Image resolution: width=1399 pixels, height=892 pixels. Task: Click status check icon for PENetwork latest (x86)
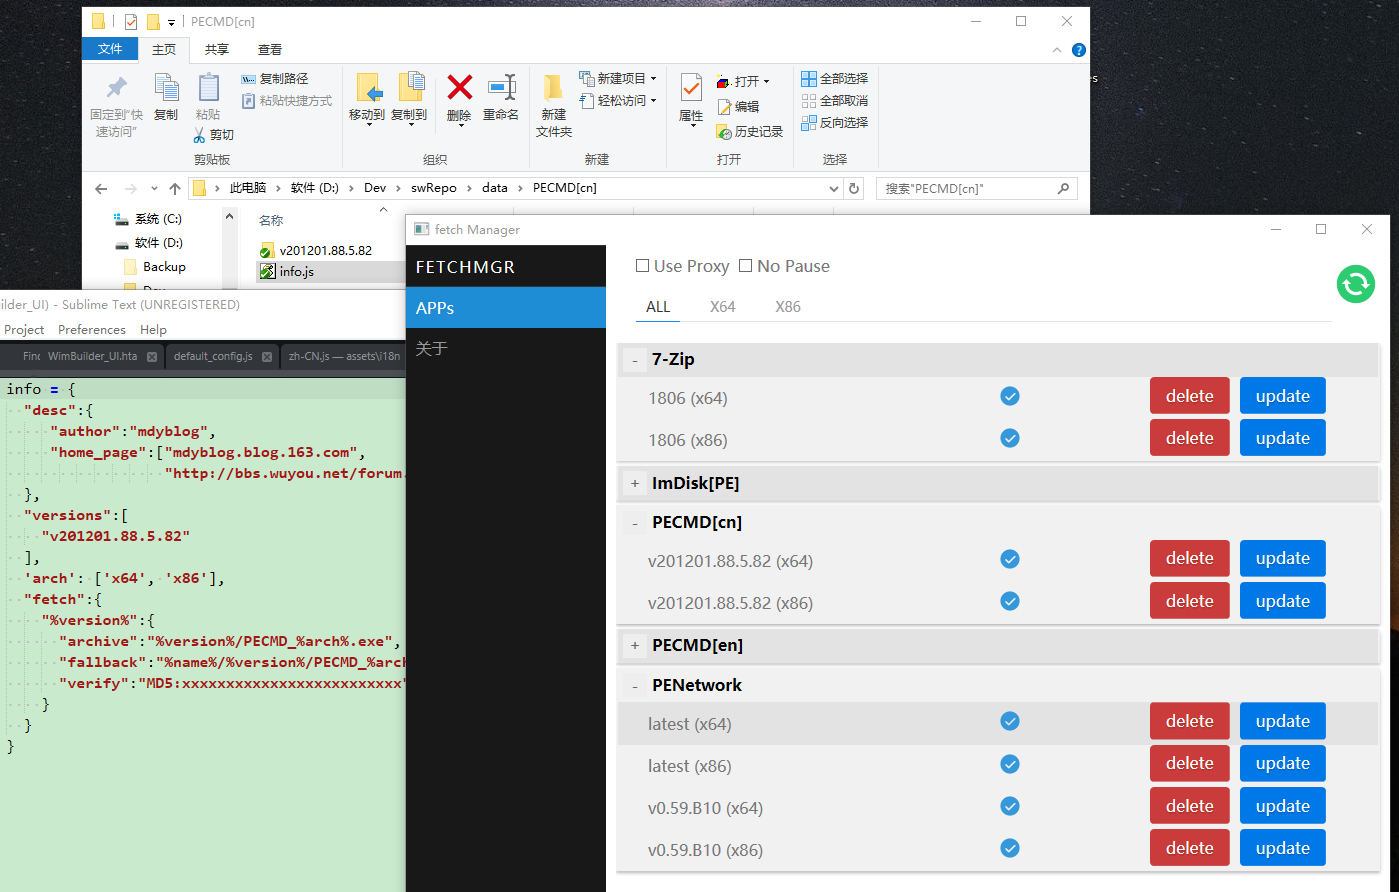[1010, 764]
